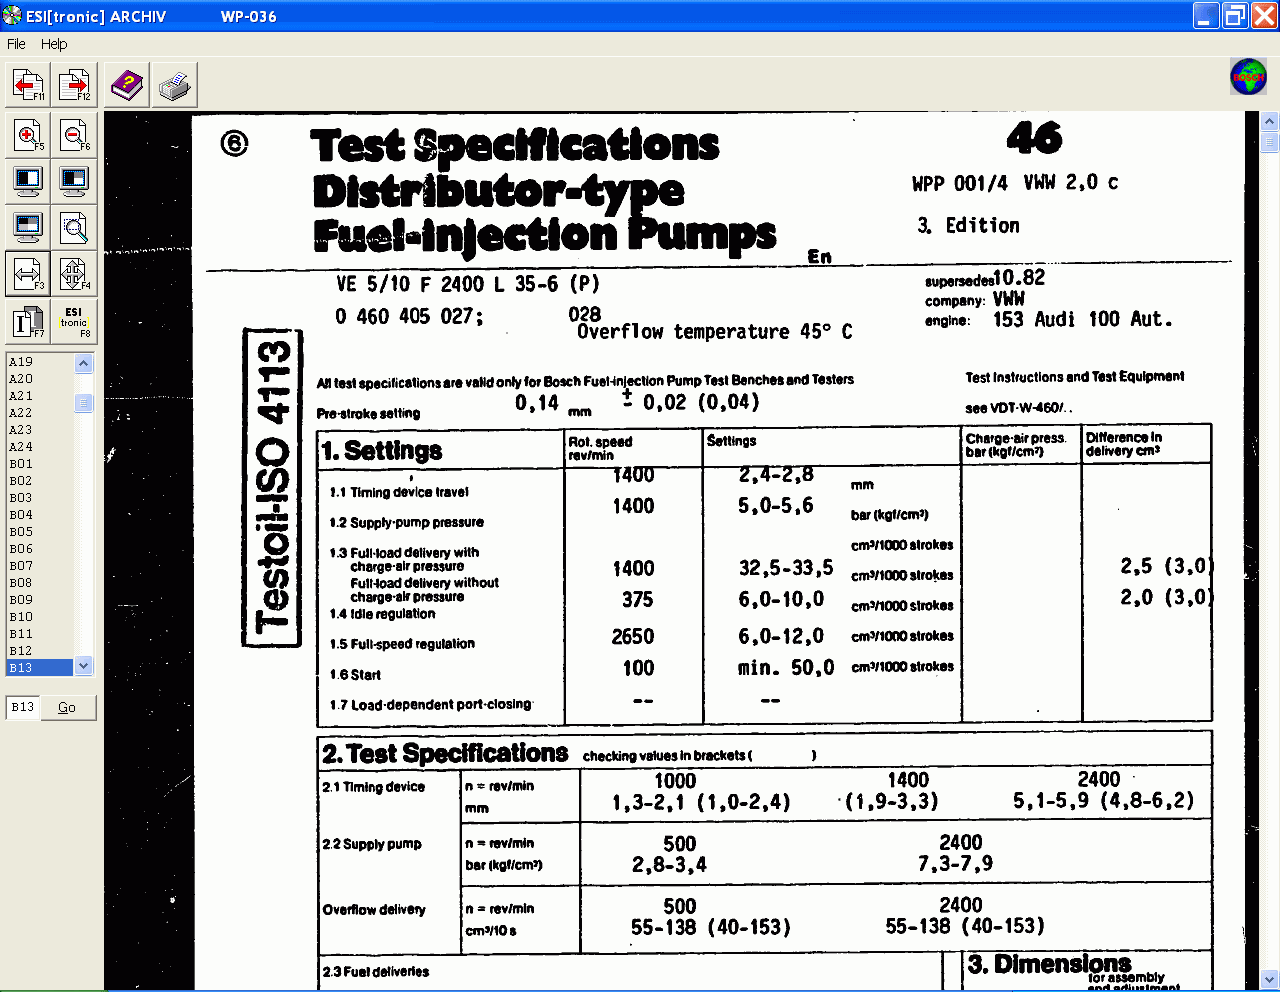Go to next page with F12 icon
The image size is (1280, 992).
tap(74, 85)
